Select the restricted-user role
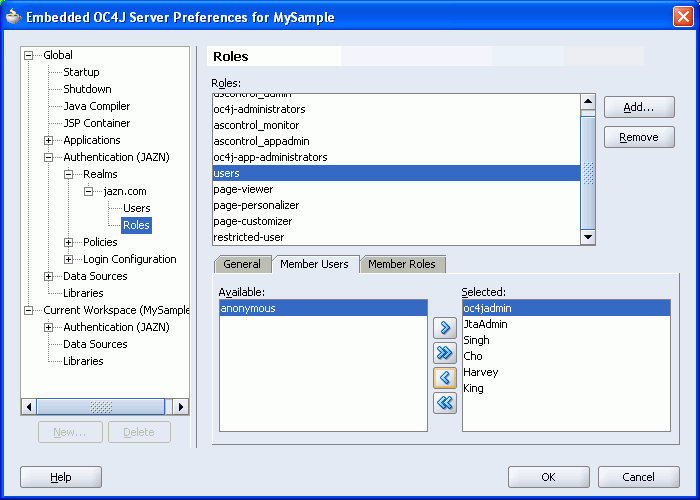The height and width of the screenshot is (500, 700). pos(396,238)
